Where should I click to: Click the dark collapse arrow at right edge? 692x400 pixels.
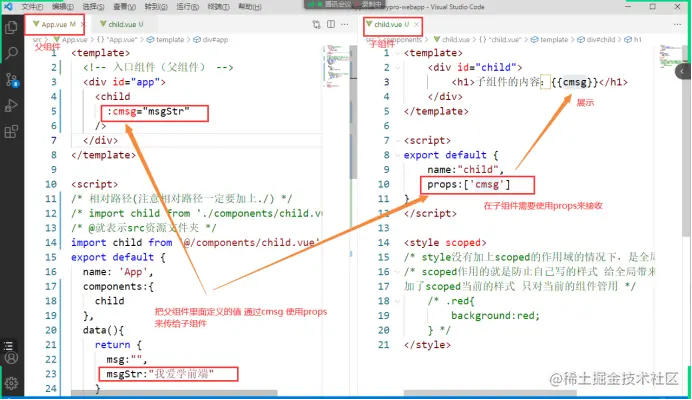coord(682,71)
